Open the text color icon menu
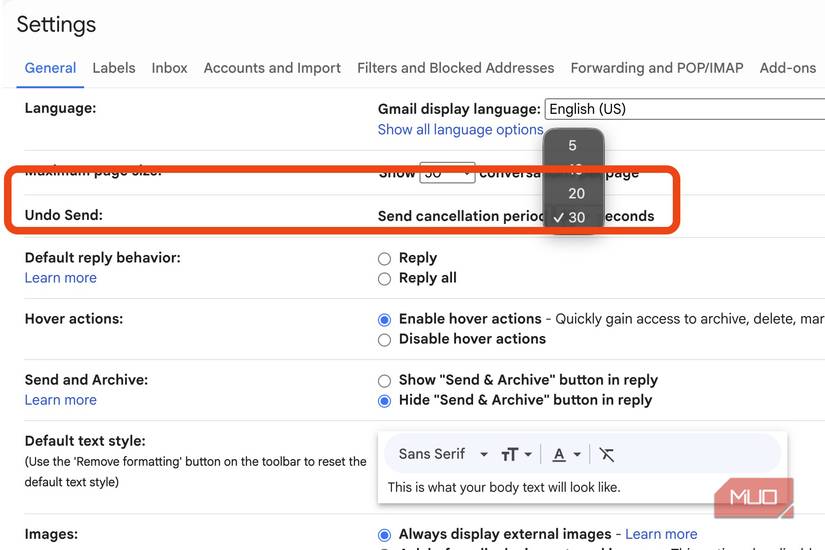The height and width of the screenshot is (550, 825). [566, 454]
